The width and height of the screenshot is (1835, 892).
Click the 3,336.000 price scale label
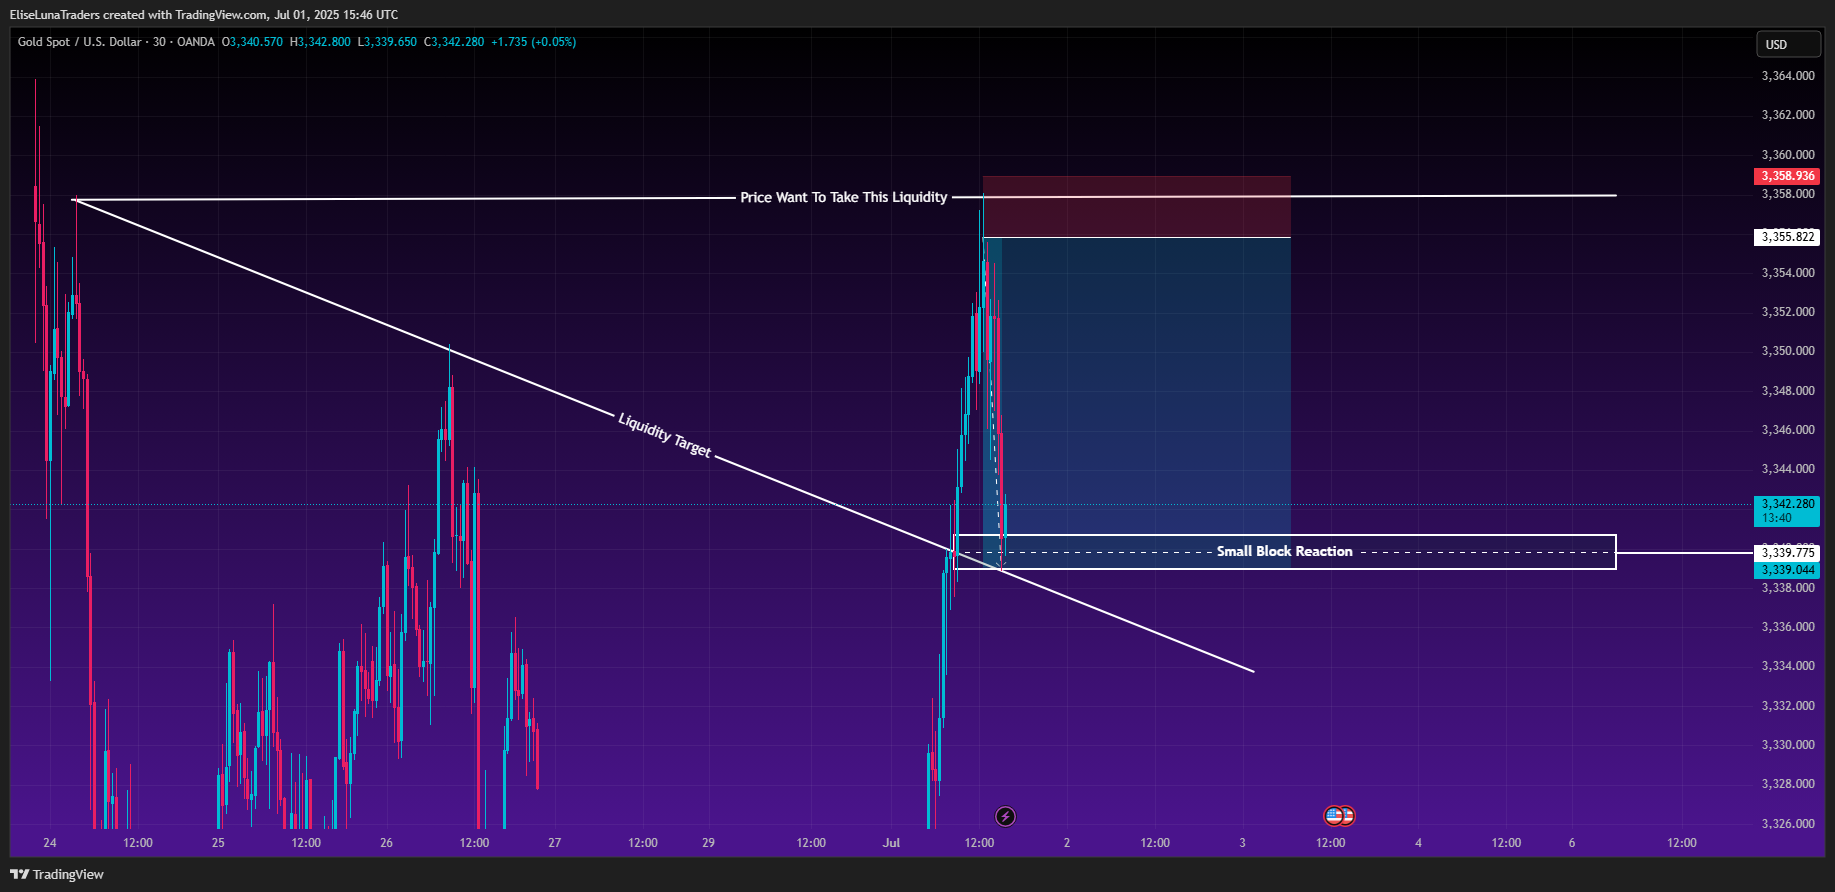coord(1787,627)
